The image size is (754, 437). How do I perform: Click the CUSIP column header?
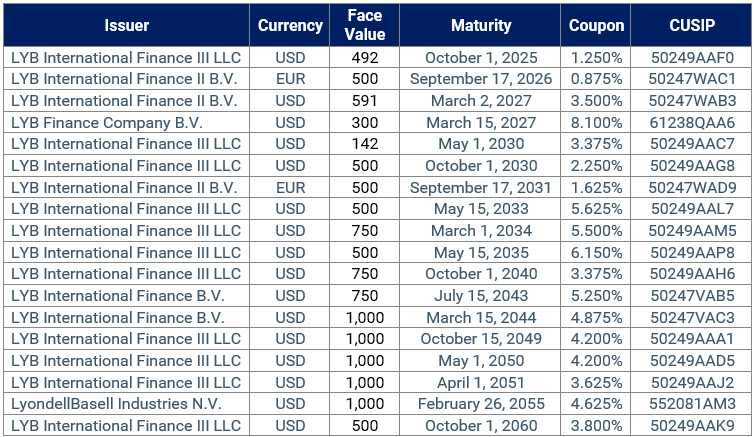click(692, 26)
